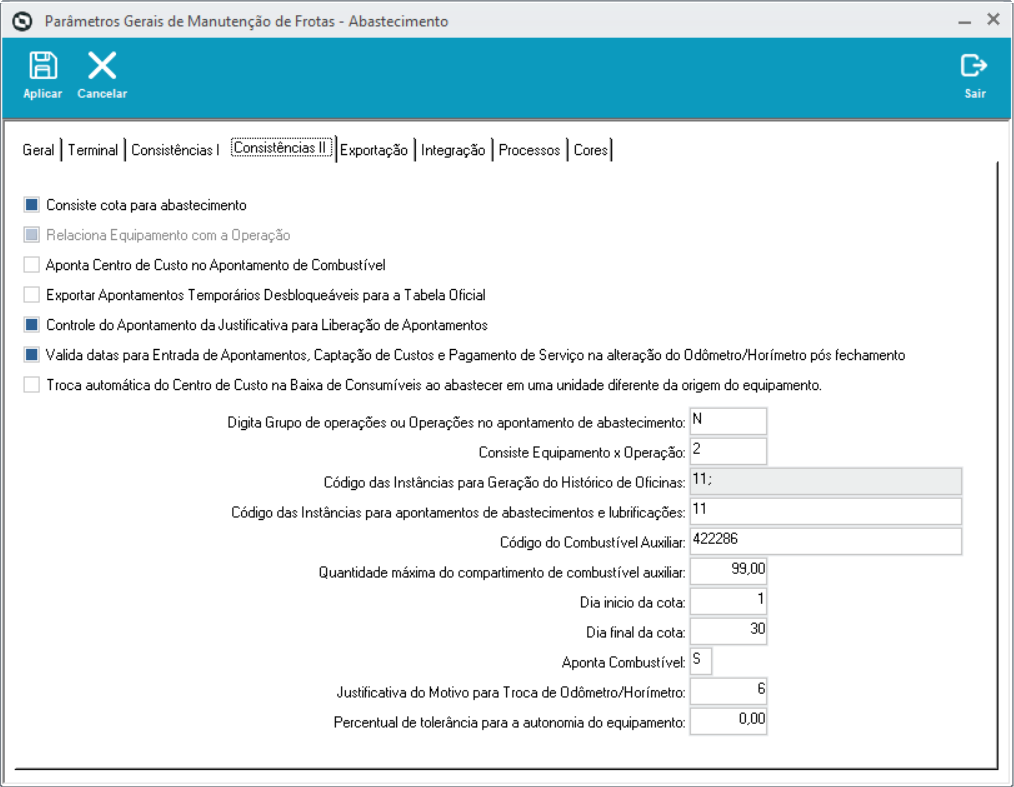Switch to the Exportação tab
This screenshot has width=1014, height=787.
coord(374,150)
